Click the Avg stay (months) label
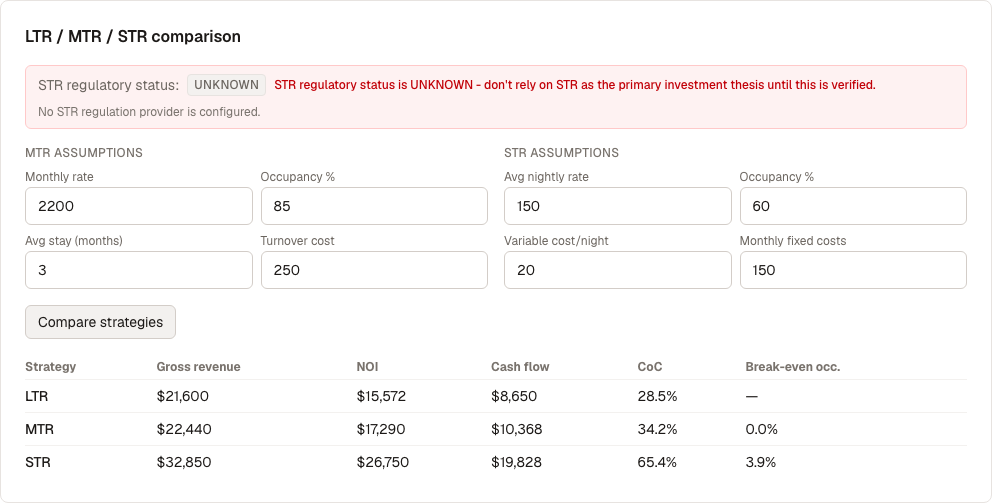This screenshot has width=992, height=503. click(x=74, y=241)
